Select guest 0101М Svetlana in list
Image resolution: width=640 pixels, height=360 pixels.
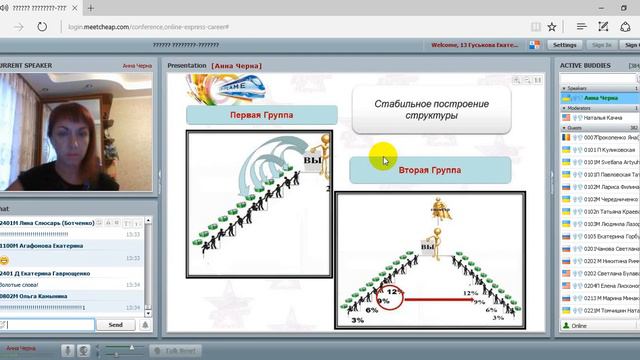coord(600,162)
